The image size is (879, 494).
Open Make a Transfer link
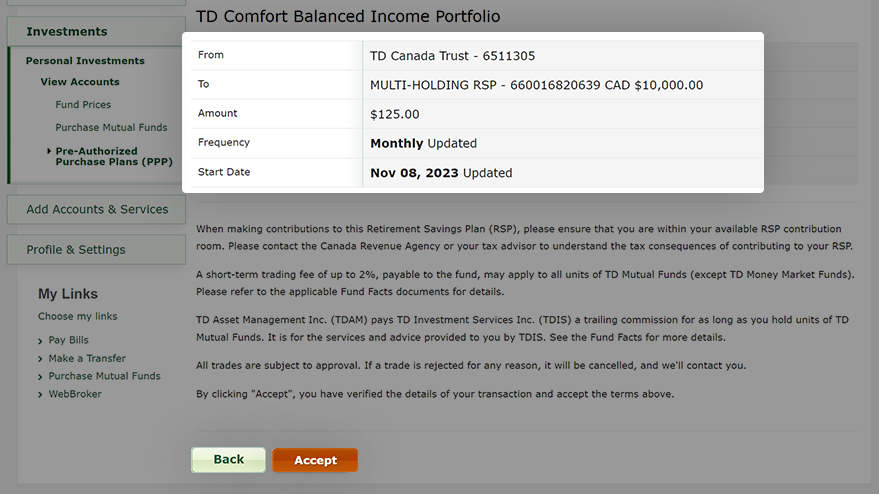click(x=87, y=358)
